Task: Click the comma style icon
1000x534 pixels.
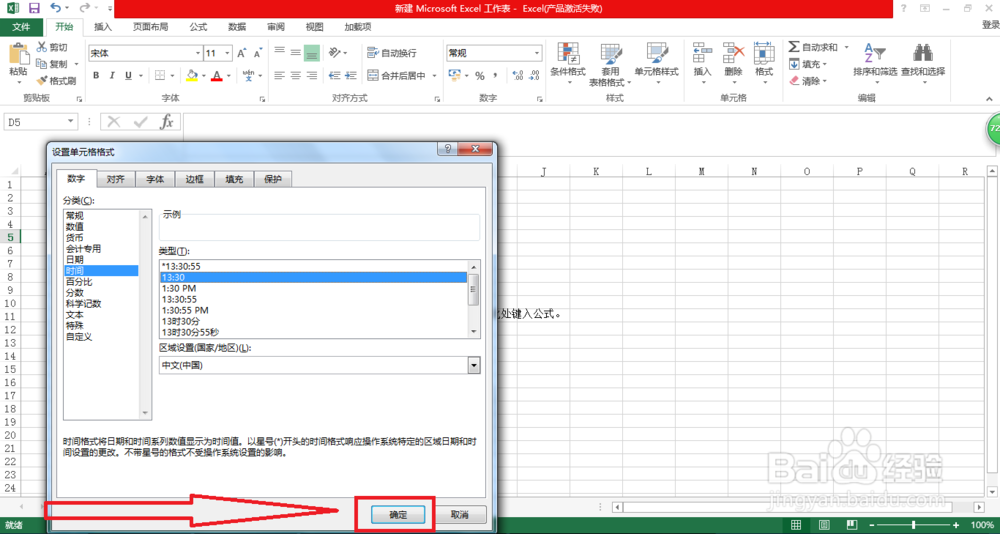Action: click(496, 76)
